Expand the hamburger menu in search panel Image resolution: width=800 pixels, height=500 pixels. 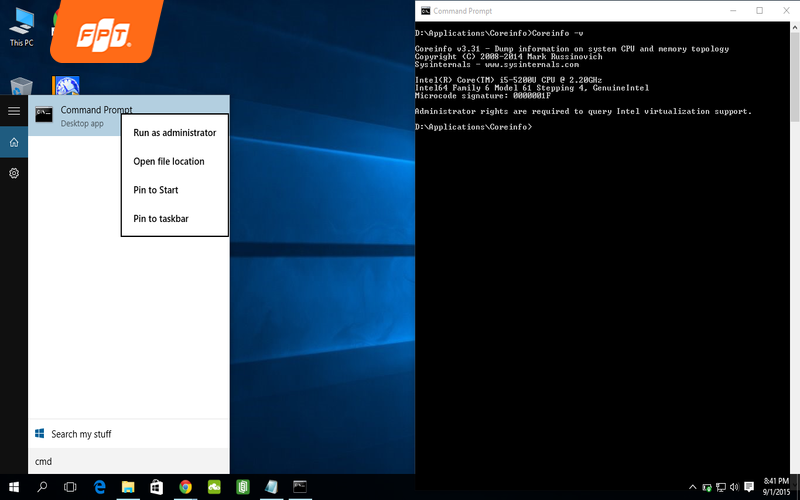[x=14, y=111]
